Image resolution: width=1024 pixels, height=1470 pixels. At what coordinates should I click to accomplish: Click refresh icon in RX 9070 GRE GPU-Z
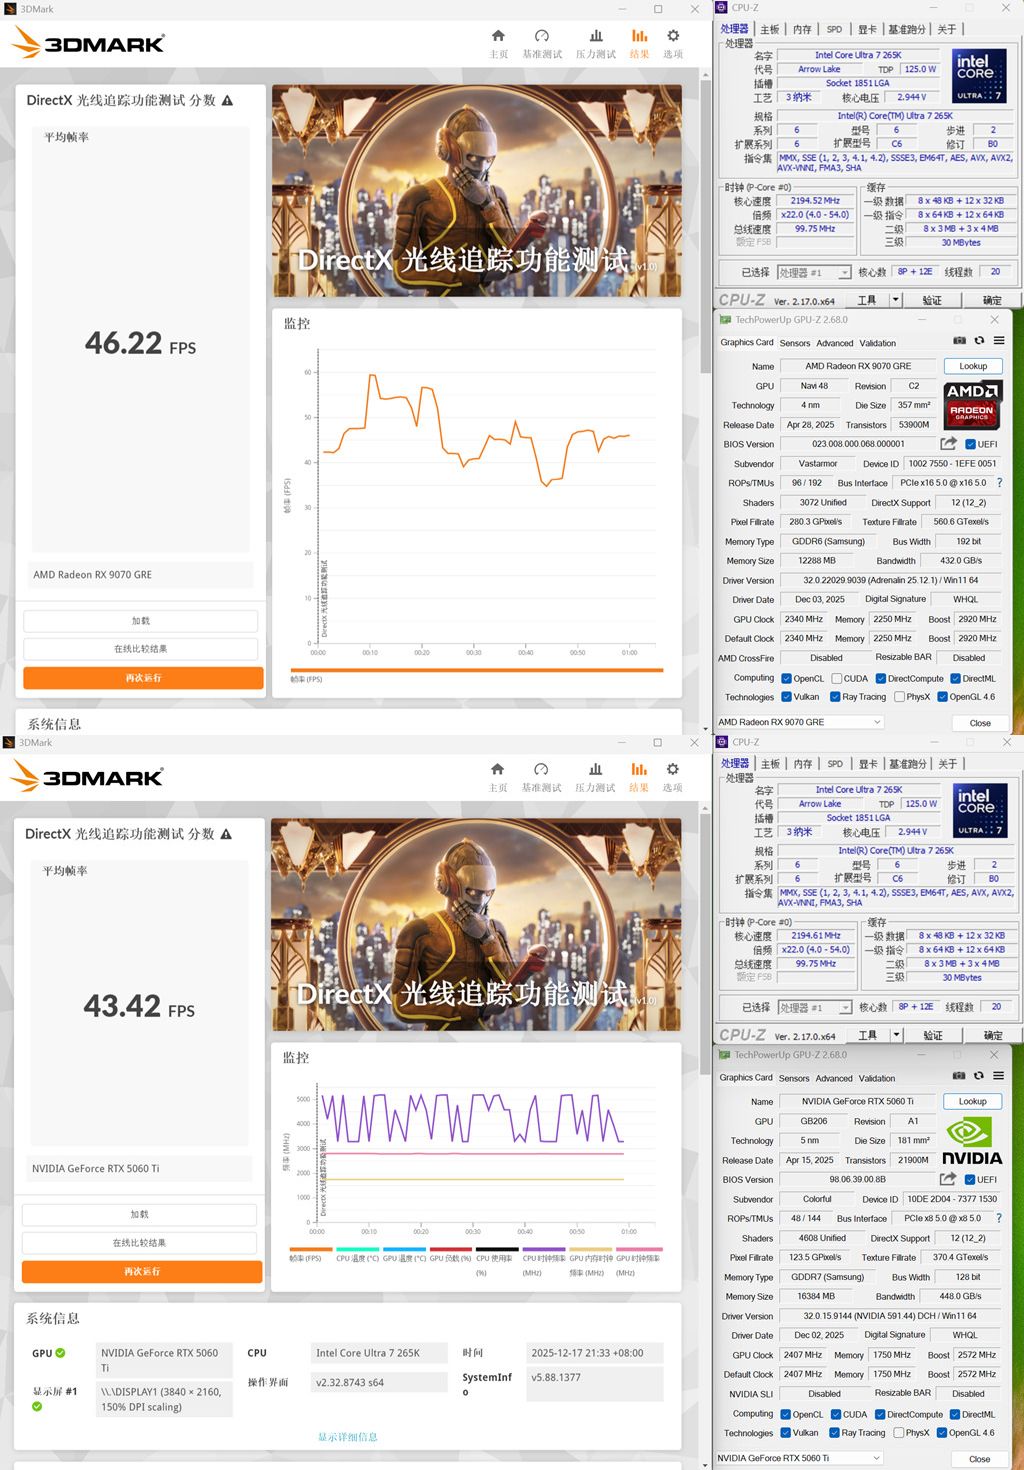click(x=979, y=341)
